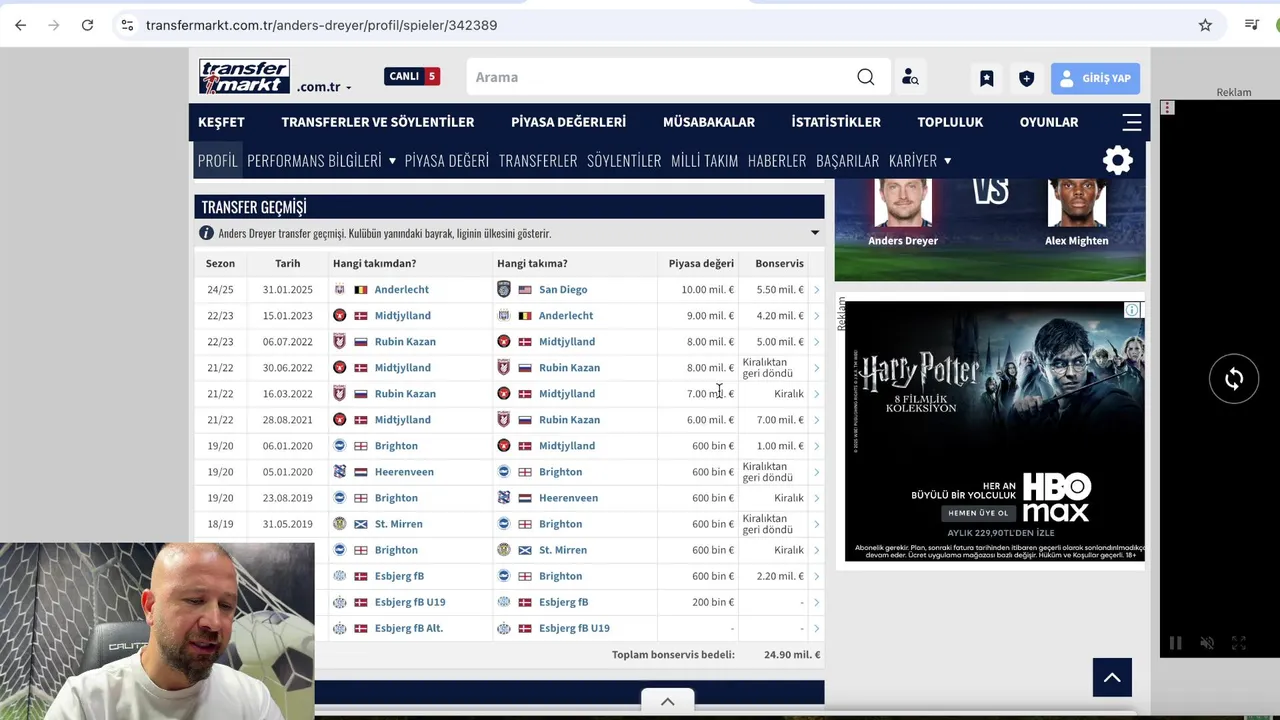1280x720 pixels.
Task: Click the CANLI 5 live button
Action: (412, 76)
